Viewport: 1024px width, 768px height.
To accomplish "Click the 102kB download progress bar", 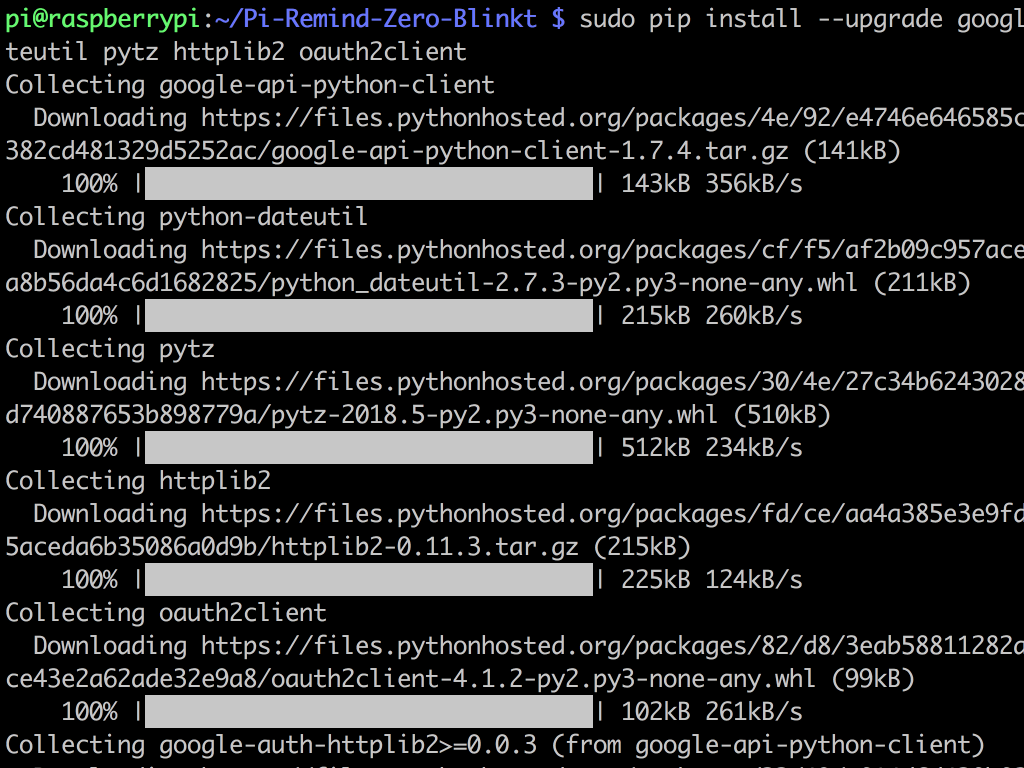I will [368, 711].
